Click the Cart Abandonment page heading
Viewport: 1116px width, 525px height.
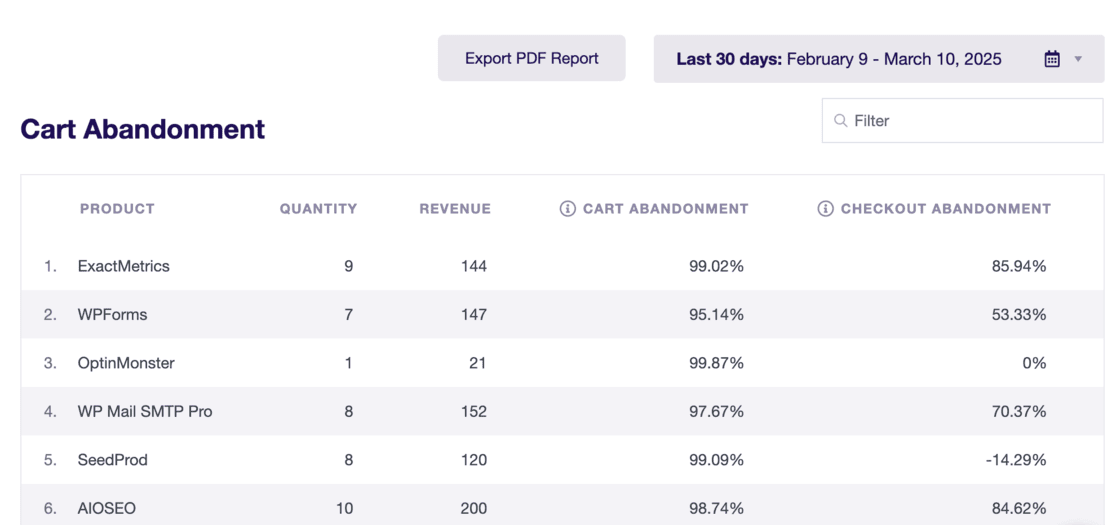point(142,129)
